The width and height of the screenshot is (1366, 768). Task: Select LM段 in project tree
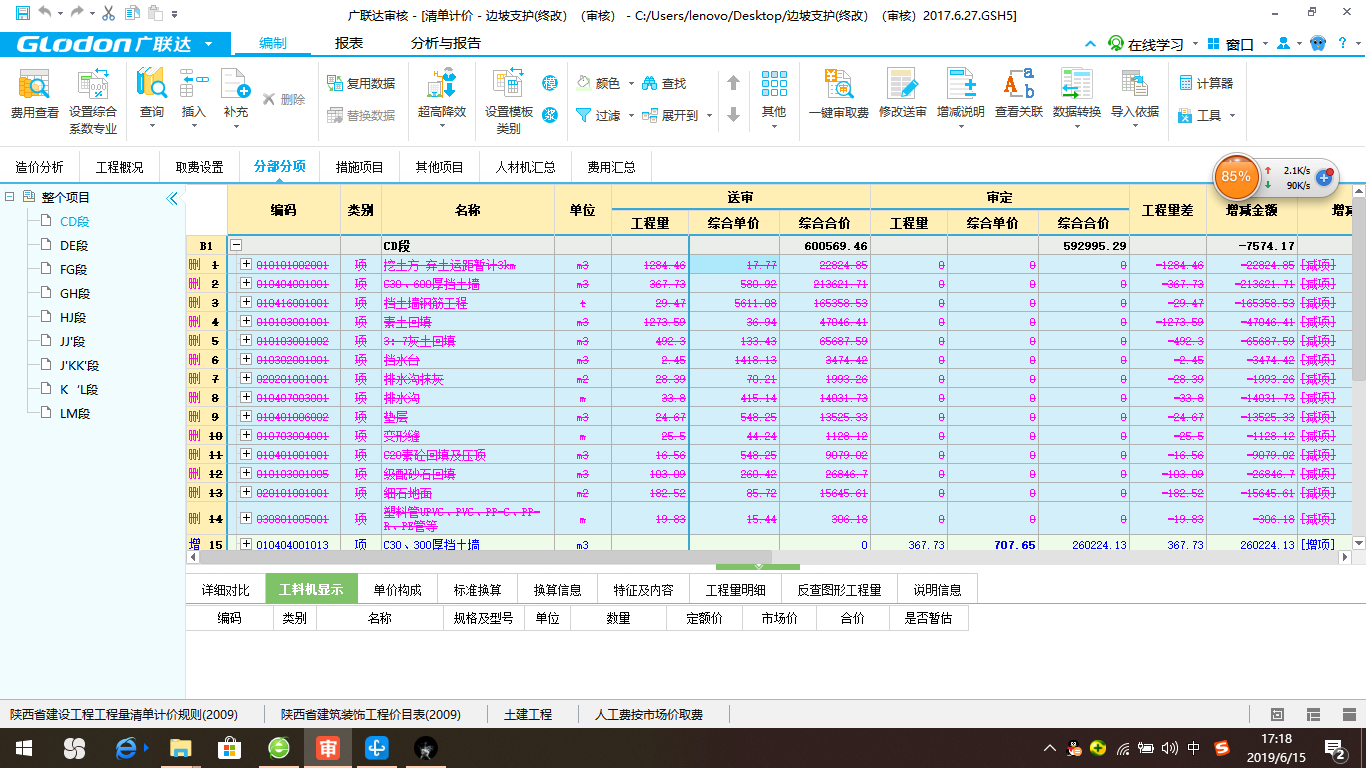[x=75, y=414]
